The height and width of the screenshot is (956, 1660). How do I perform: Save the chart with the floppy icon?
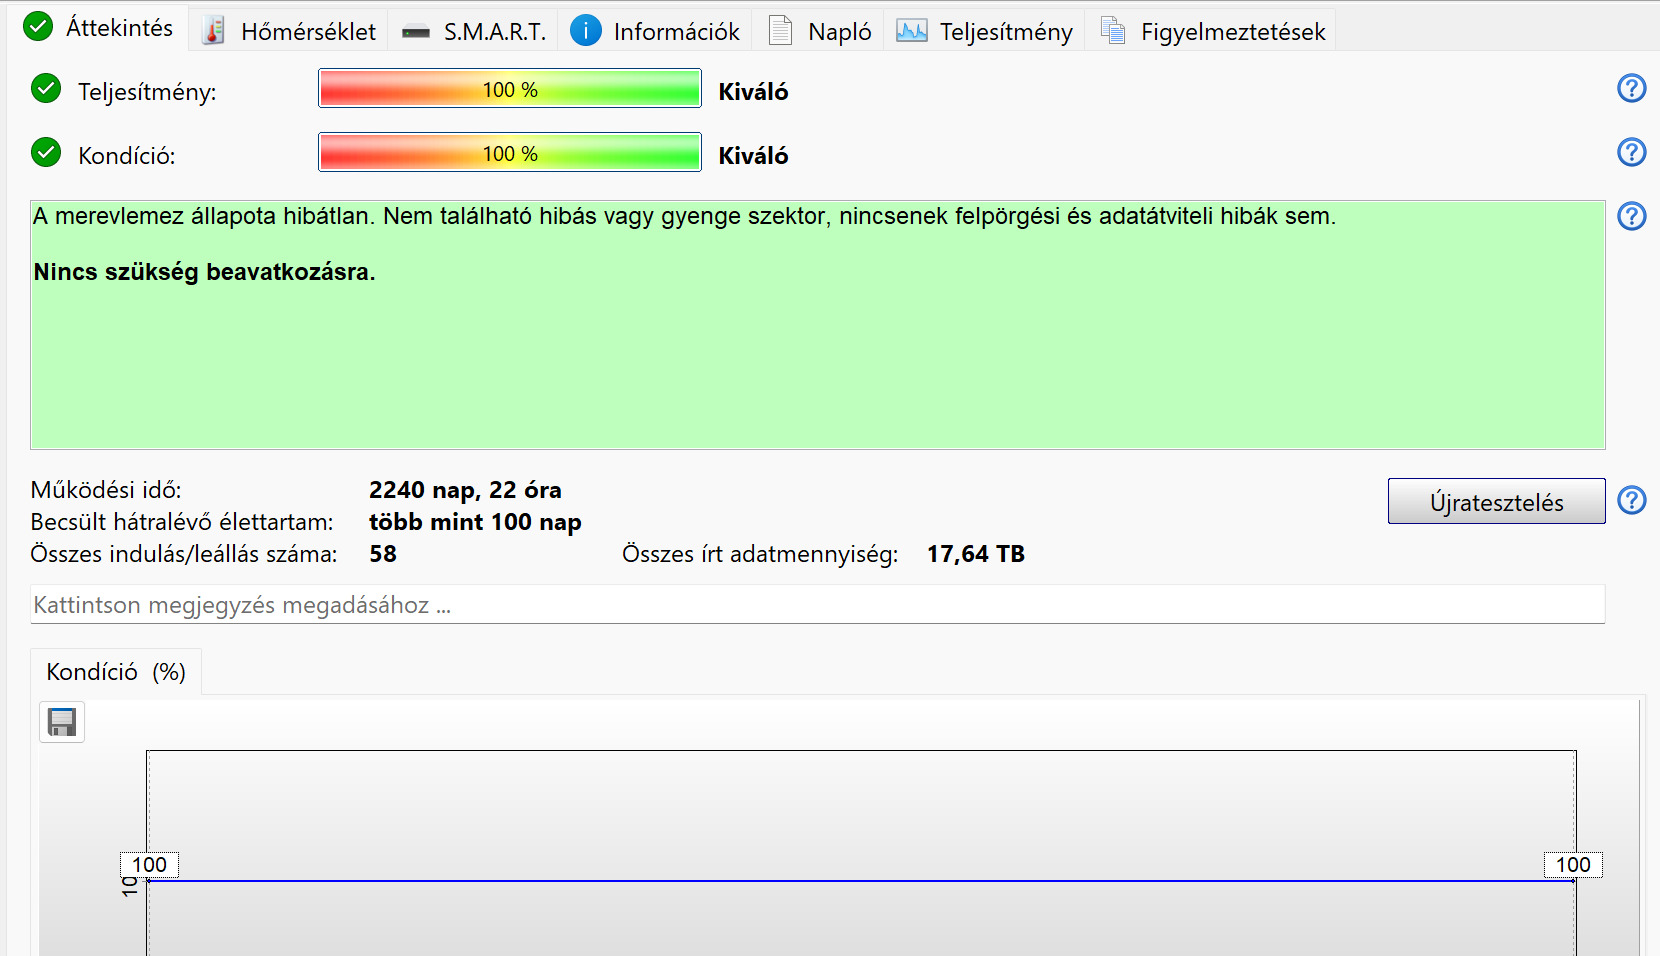click(x=62, y=722)
